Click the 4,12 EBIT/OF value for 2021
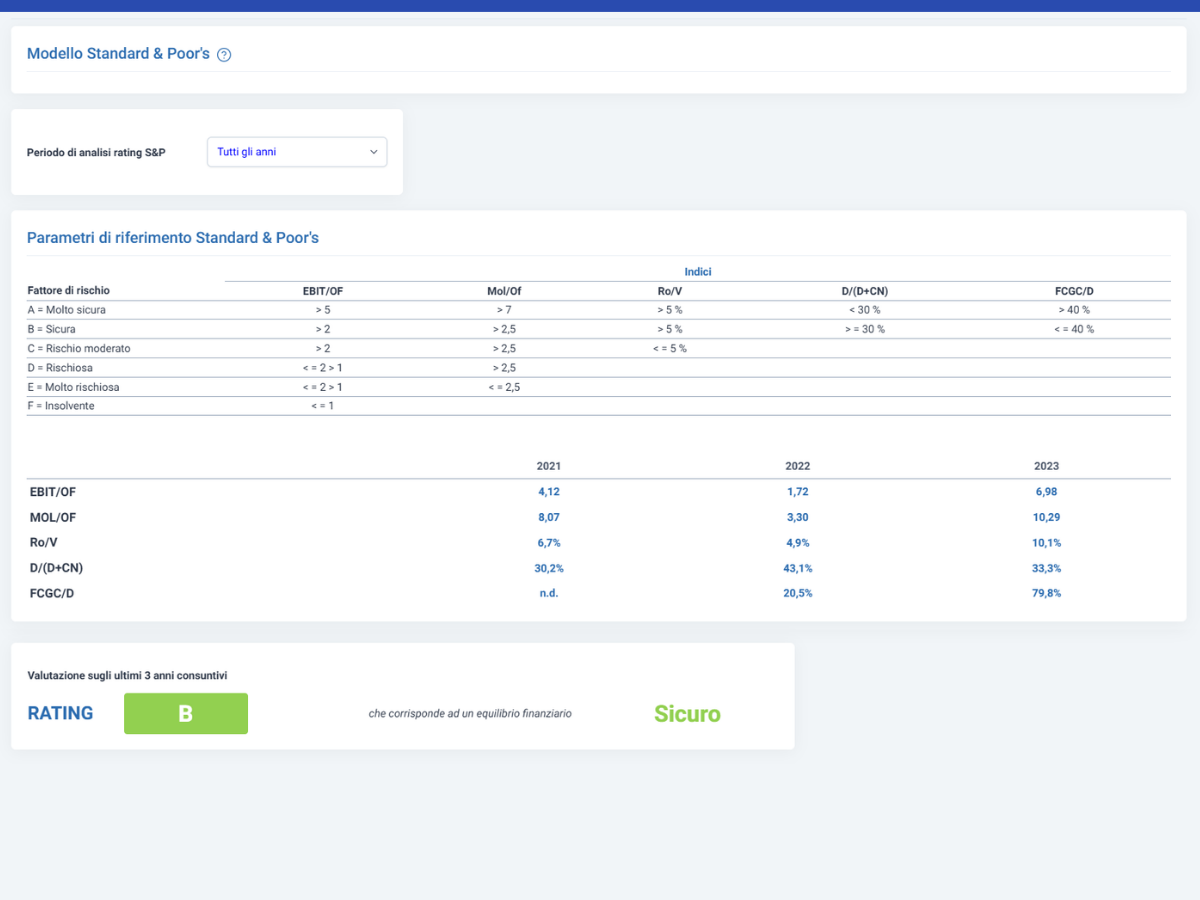 [549, 492]
